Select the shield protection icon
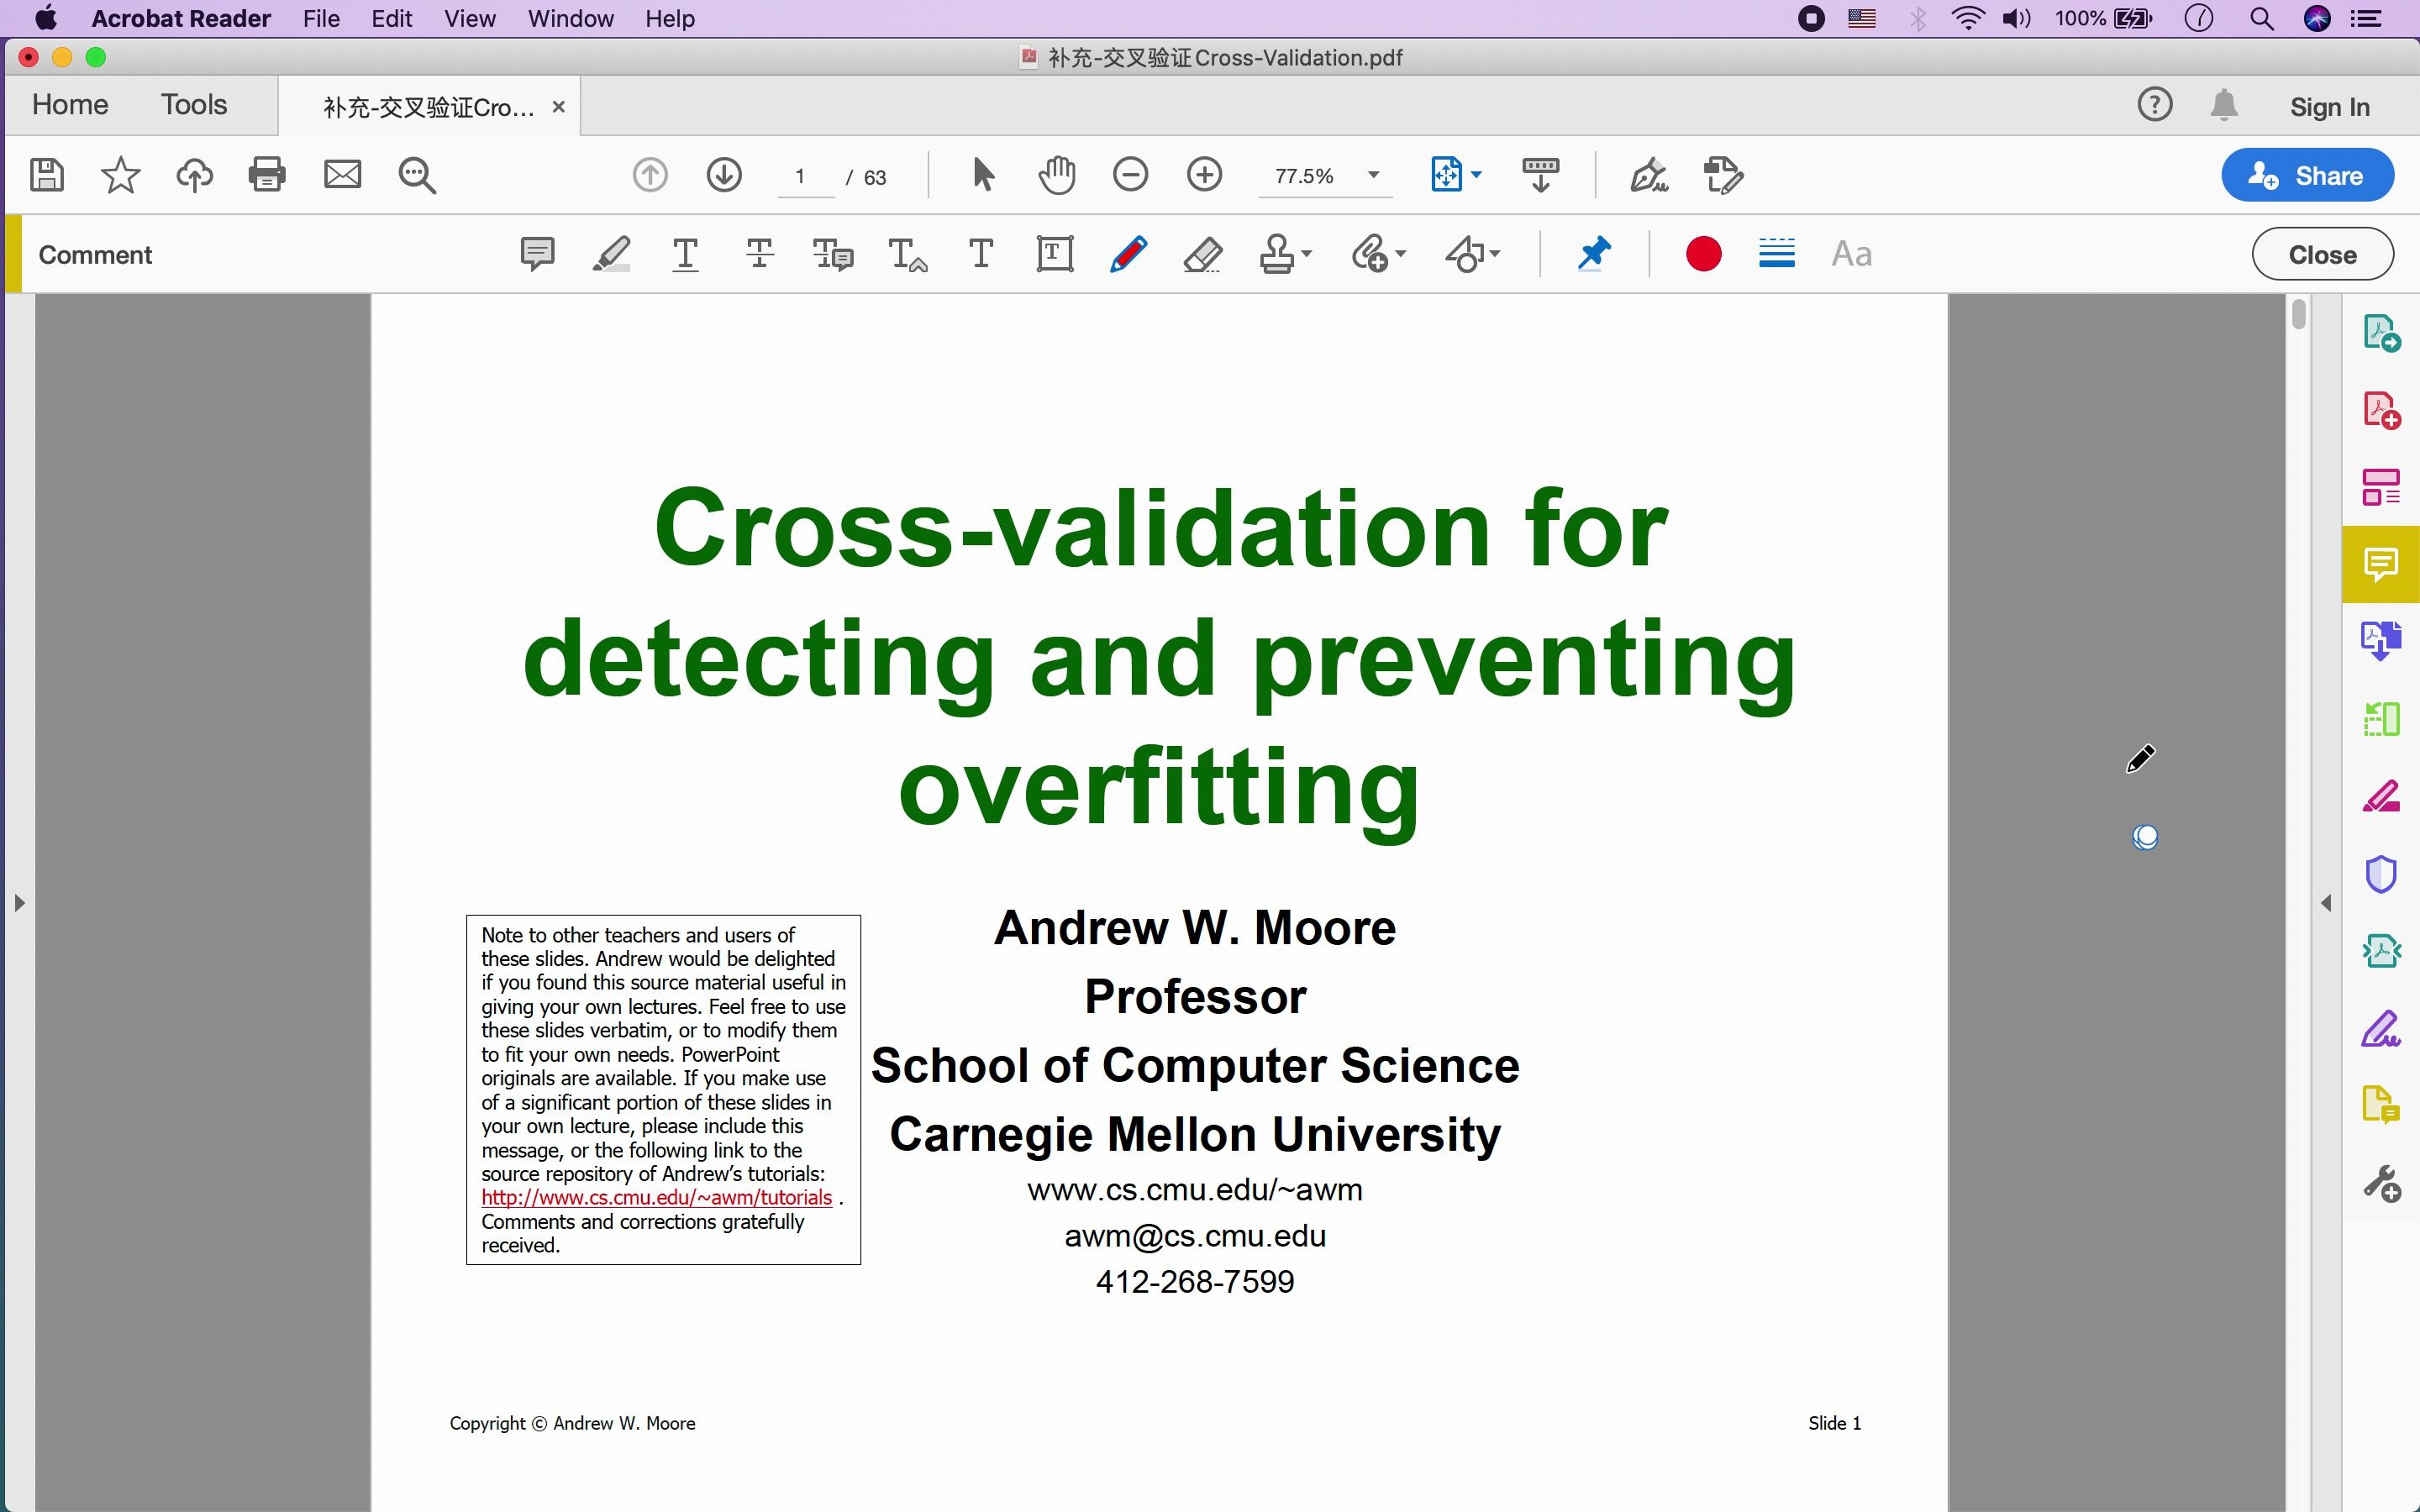 point(2376,873)
